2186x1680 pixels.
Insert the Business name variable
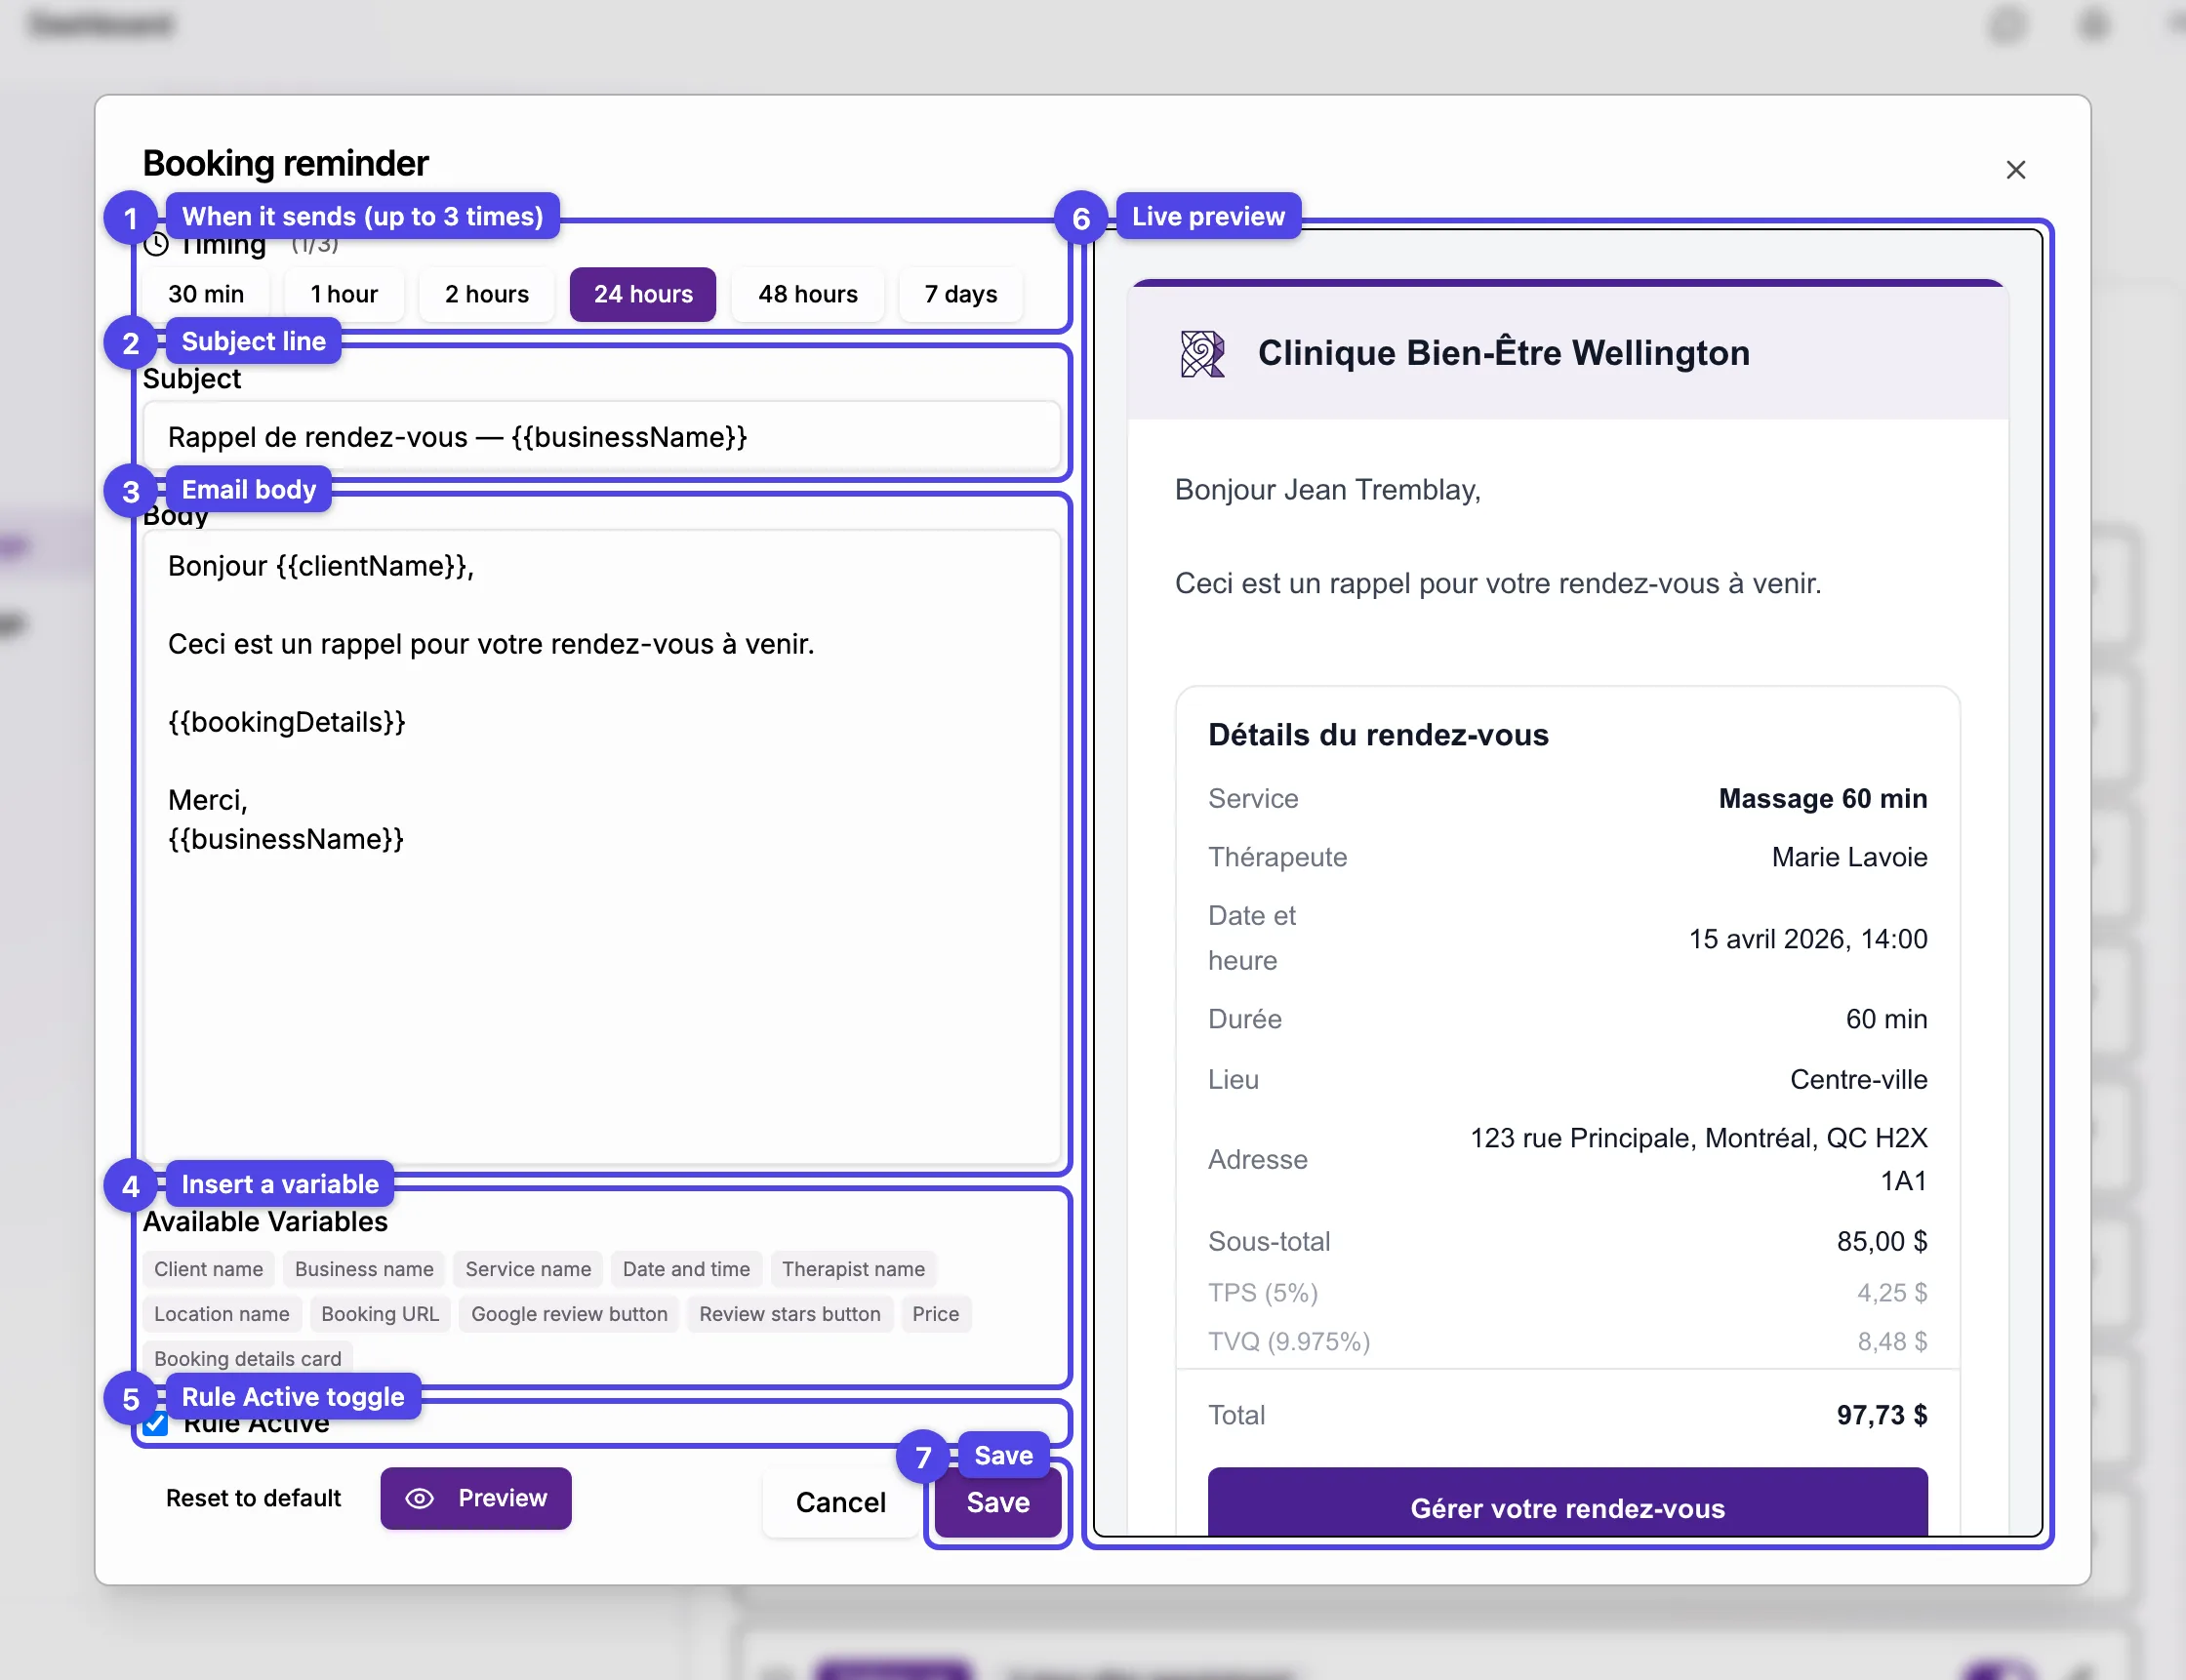tap(364, 1269)
